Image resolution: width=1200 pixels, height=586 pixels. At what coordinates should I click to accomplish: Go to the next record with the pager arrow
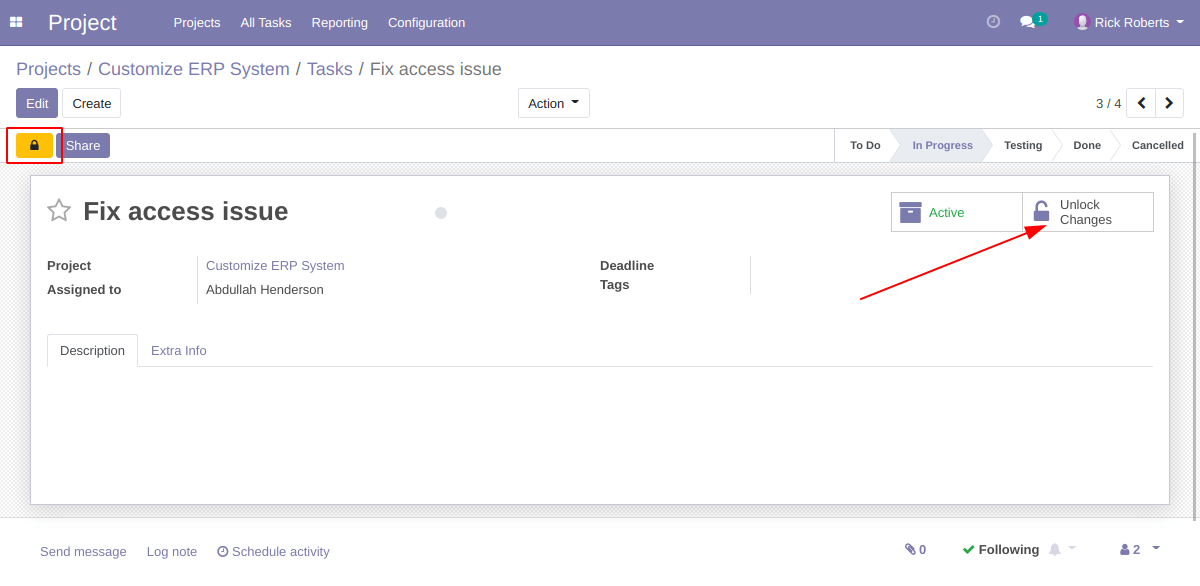[1169, 102]
